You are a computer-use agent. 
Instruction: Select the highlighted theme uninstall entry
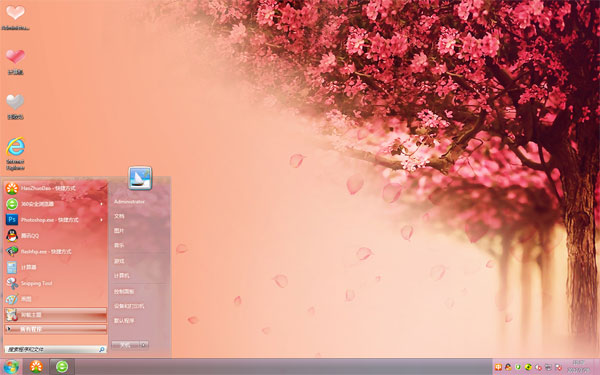click(55, 315)
